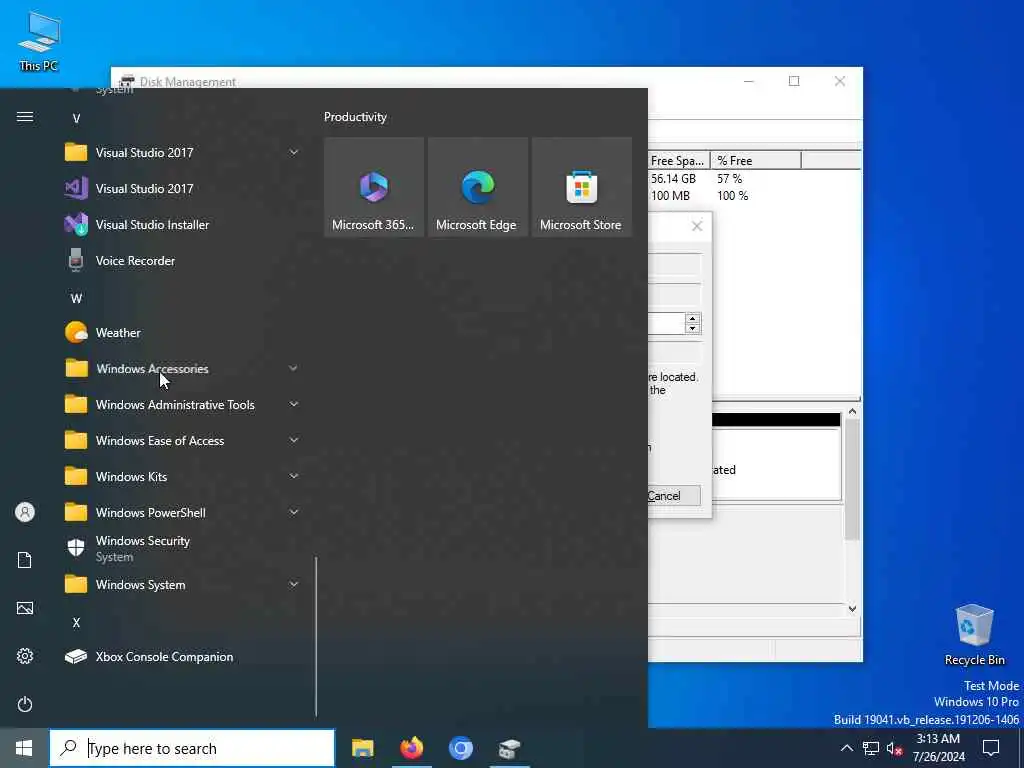
Task: Click the Start menu app list scrollbar
Action: pos(316,637)
